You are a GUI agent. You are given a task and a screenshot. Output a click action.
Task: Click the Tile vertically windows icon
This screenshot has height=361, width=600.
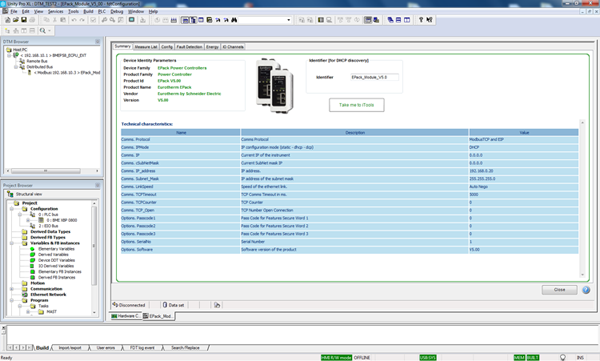[x=407, y=20]
